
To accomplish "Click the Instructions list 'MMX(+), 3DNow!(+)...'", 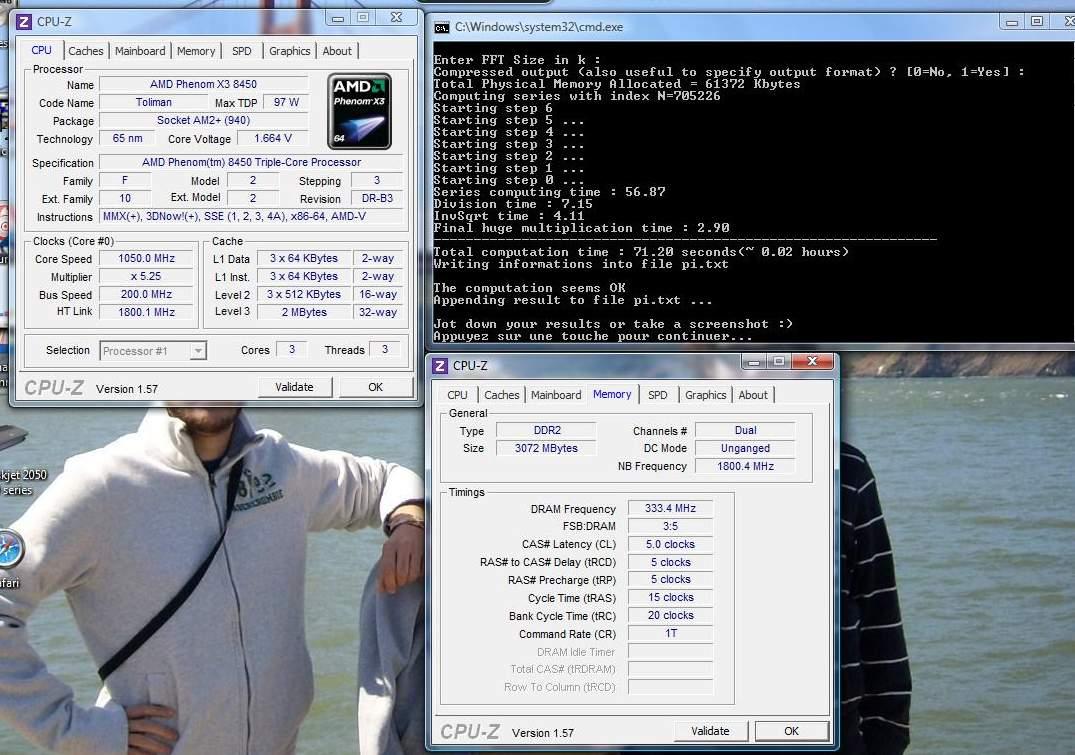I will coord(251,216).
